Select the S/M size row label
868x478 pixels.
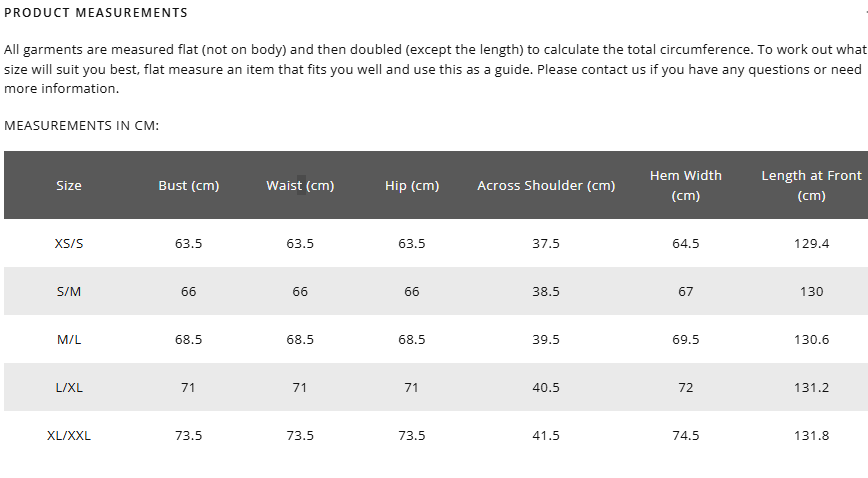tap(69, 291)
